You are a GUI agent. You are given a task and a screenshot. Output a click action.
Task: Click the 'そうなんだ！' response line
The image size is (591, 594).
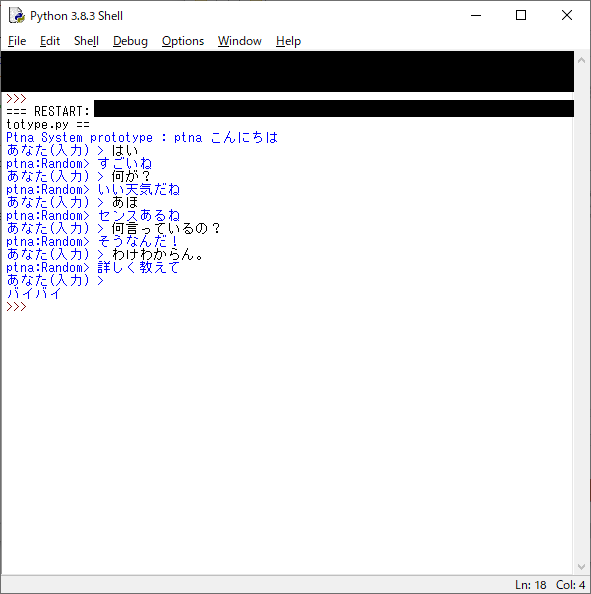(93, 241)
